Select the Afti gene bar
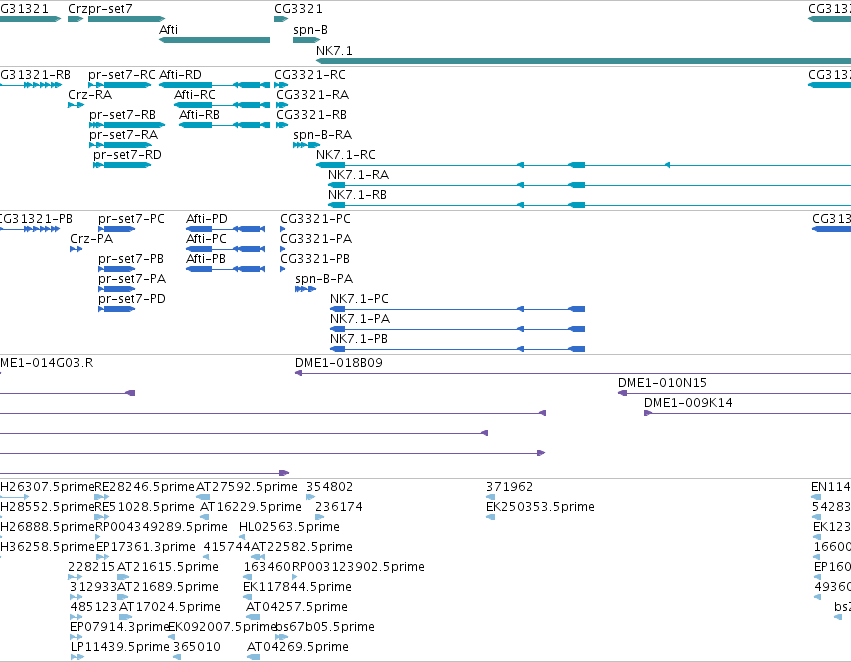This screenshot has width=851, height=662. point(214,40)
